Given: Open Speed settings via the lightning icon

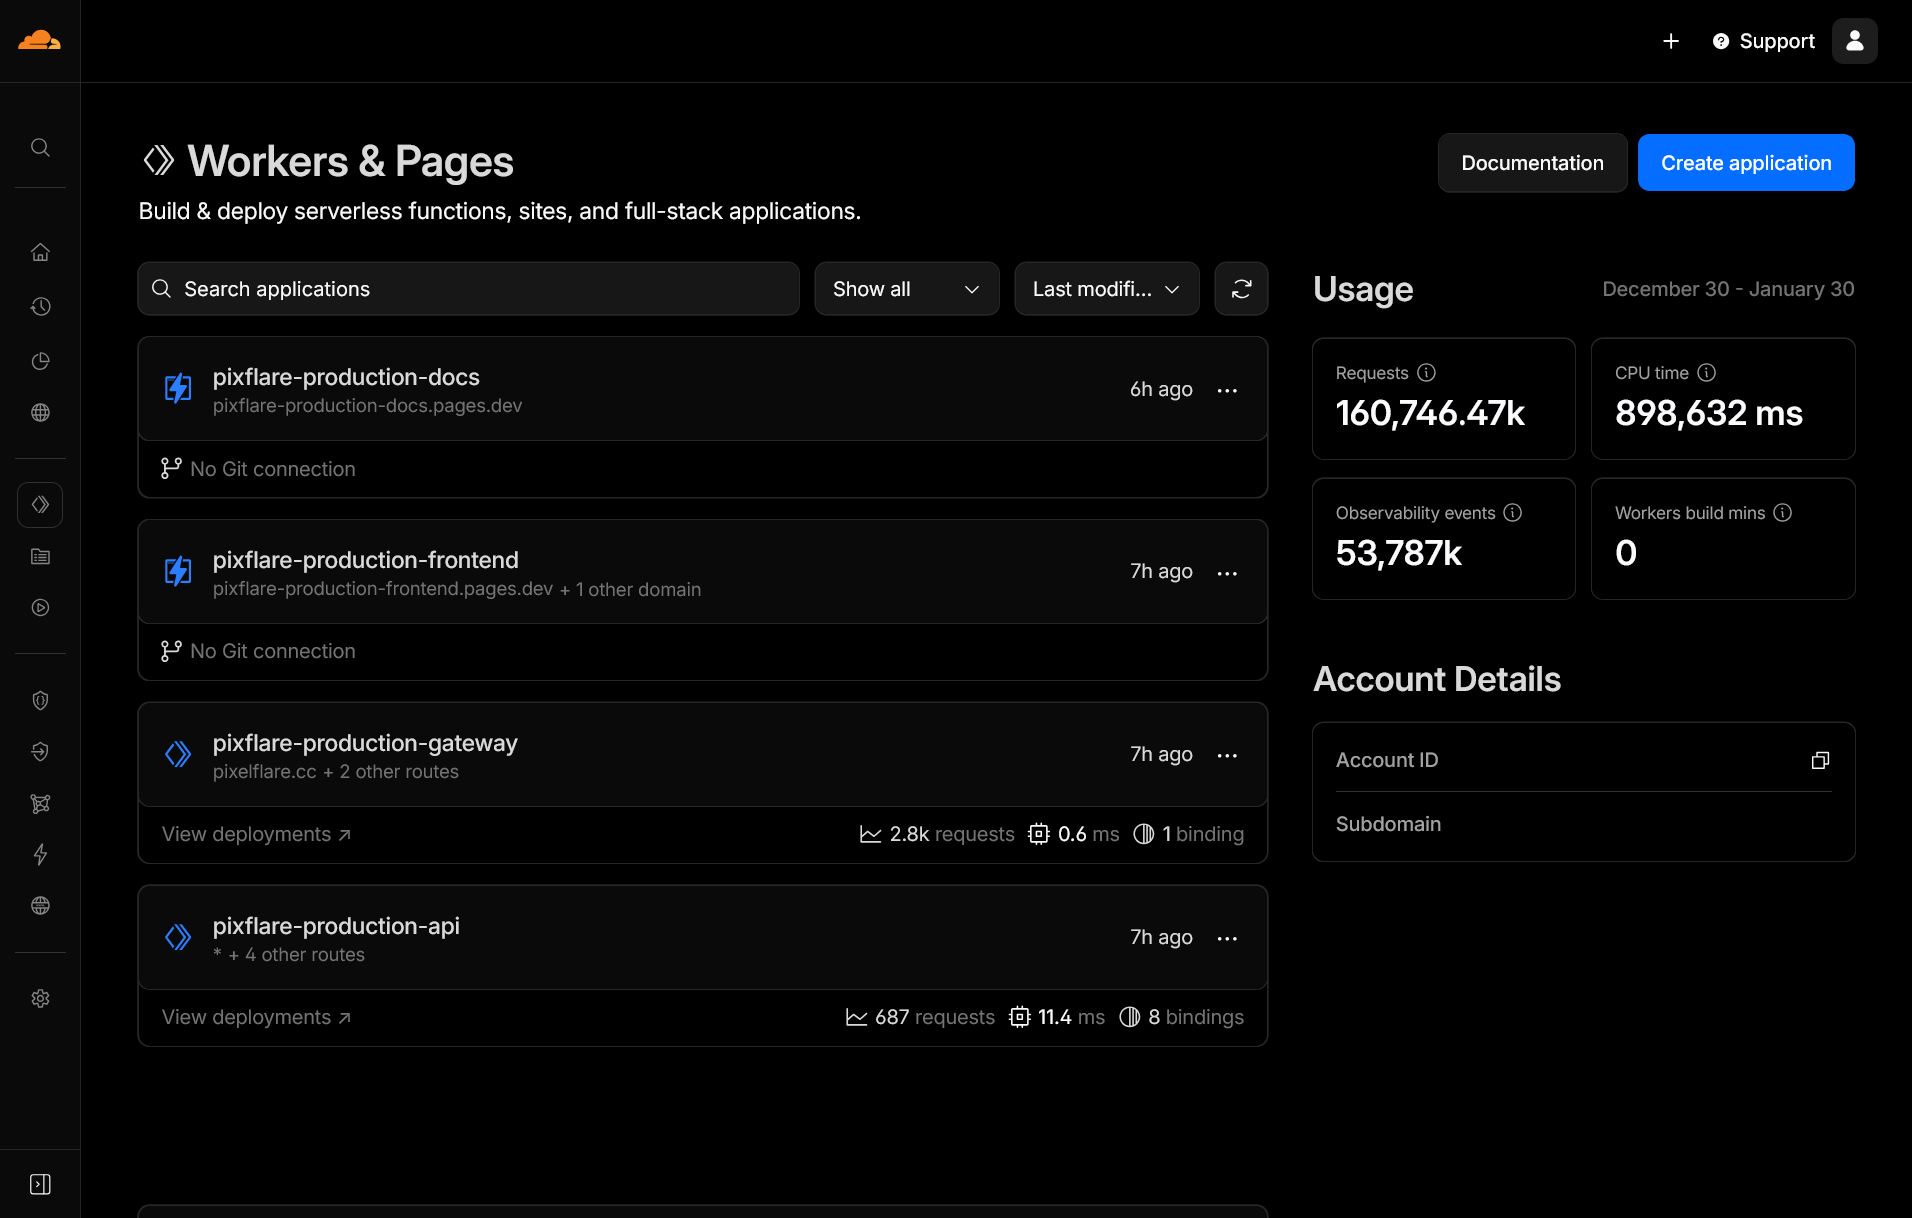Looking at the screenshot, I should (40, 855).
